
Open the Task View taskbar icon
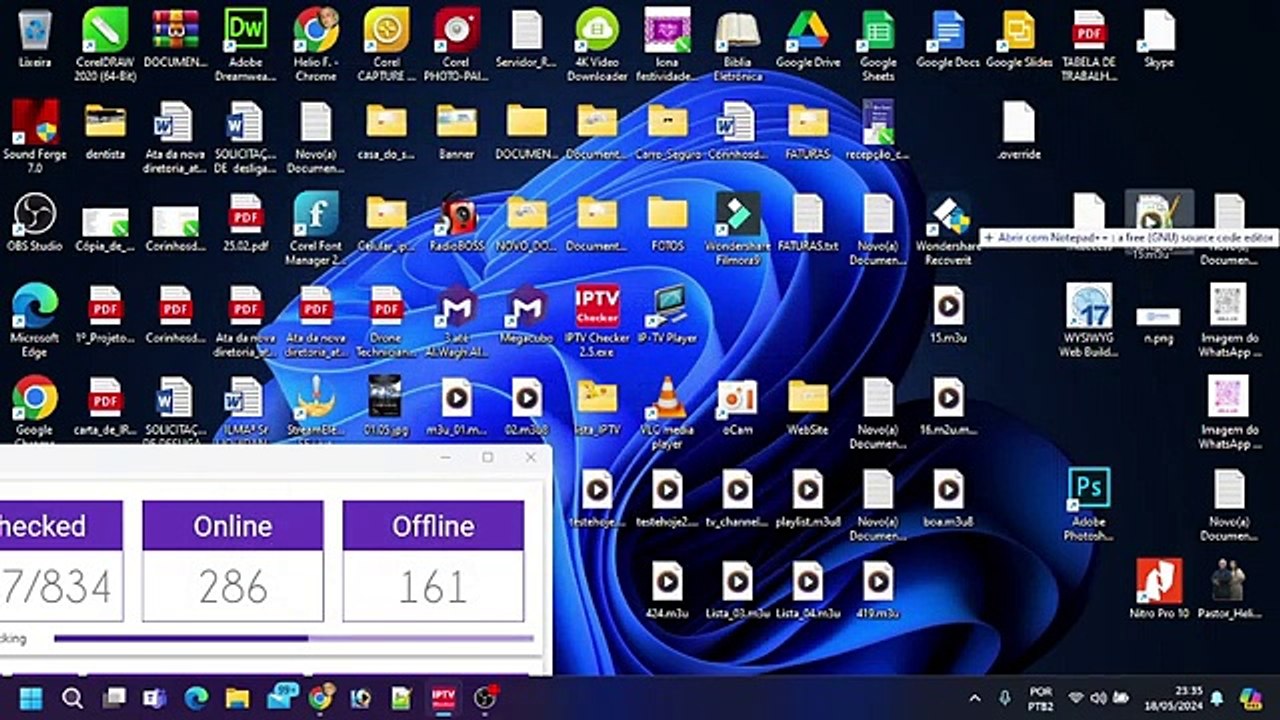tap(114, 698)
